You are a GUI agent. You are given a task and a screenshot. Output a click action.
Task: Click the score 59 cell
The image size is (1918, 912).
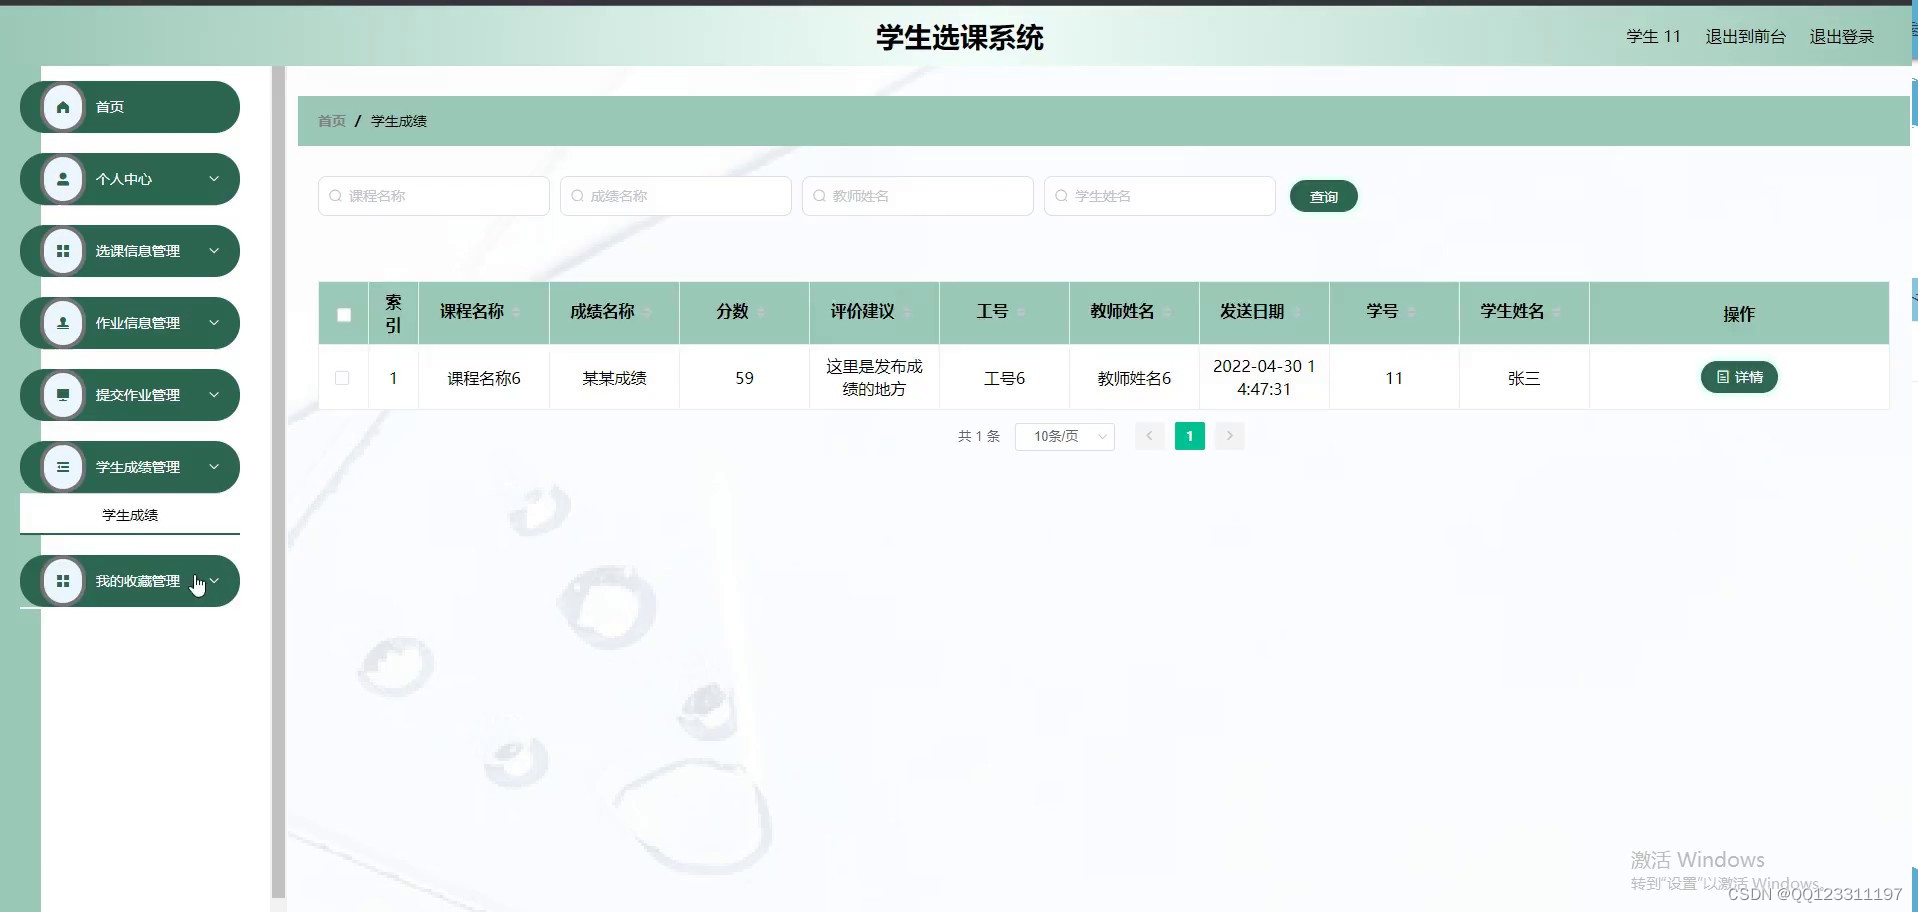click(x=744, y=378)
